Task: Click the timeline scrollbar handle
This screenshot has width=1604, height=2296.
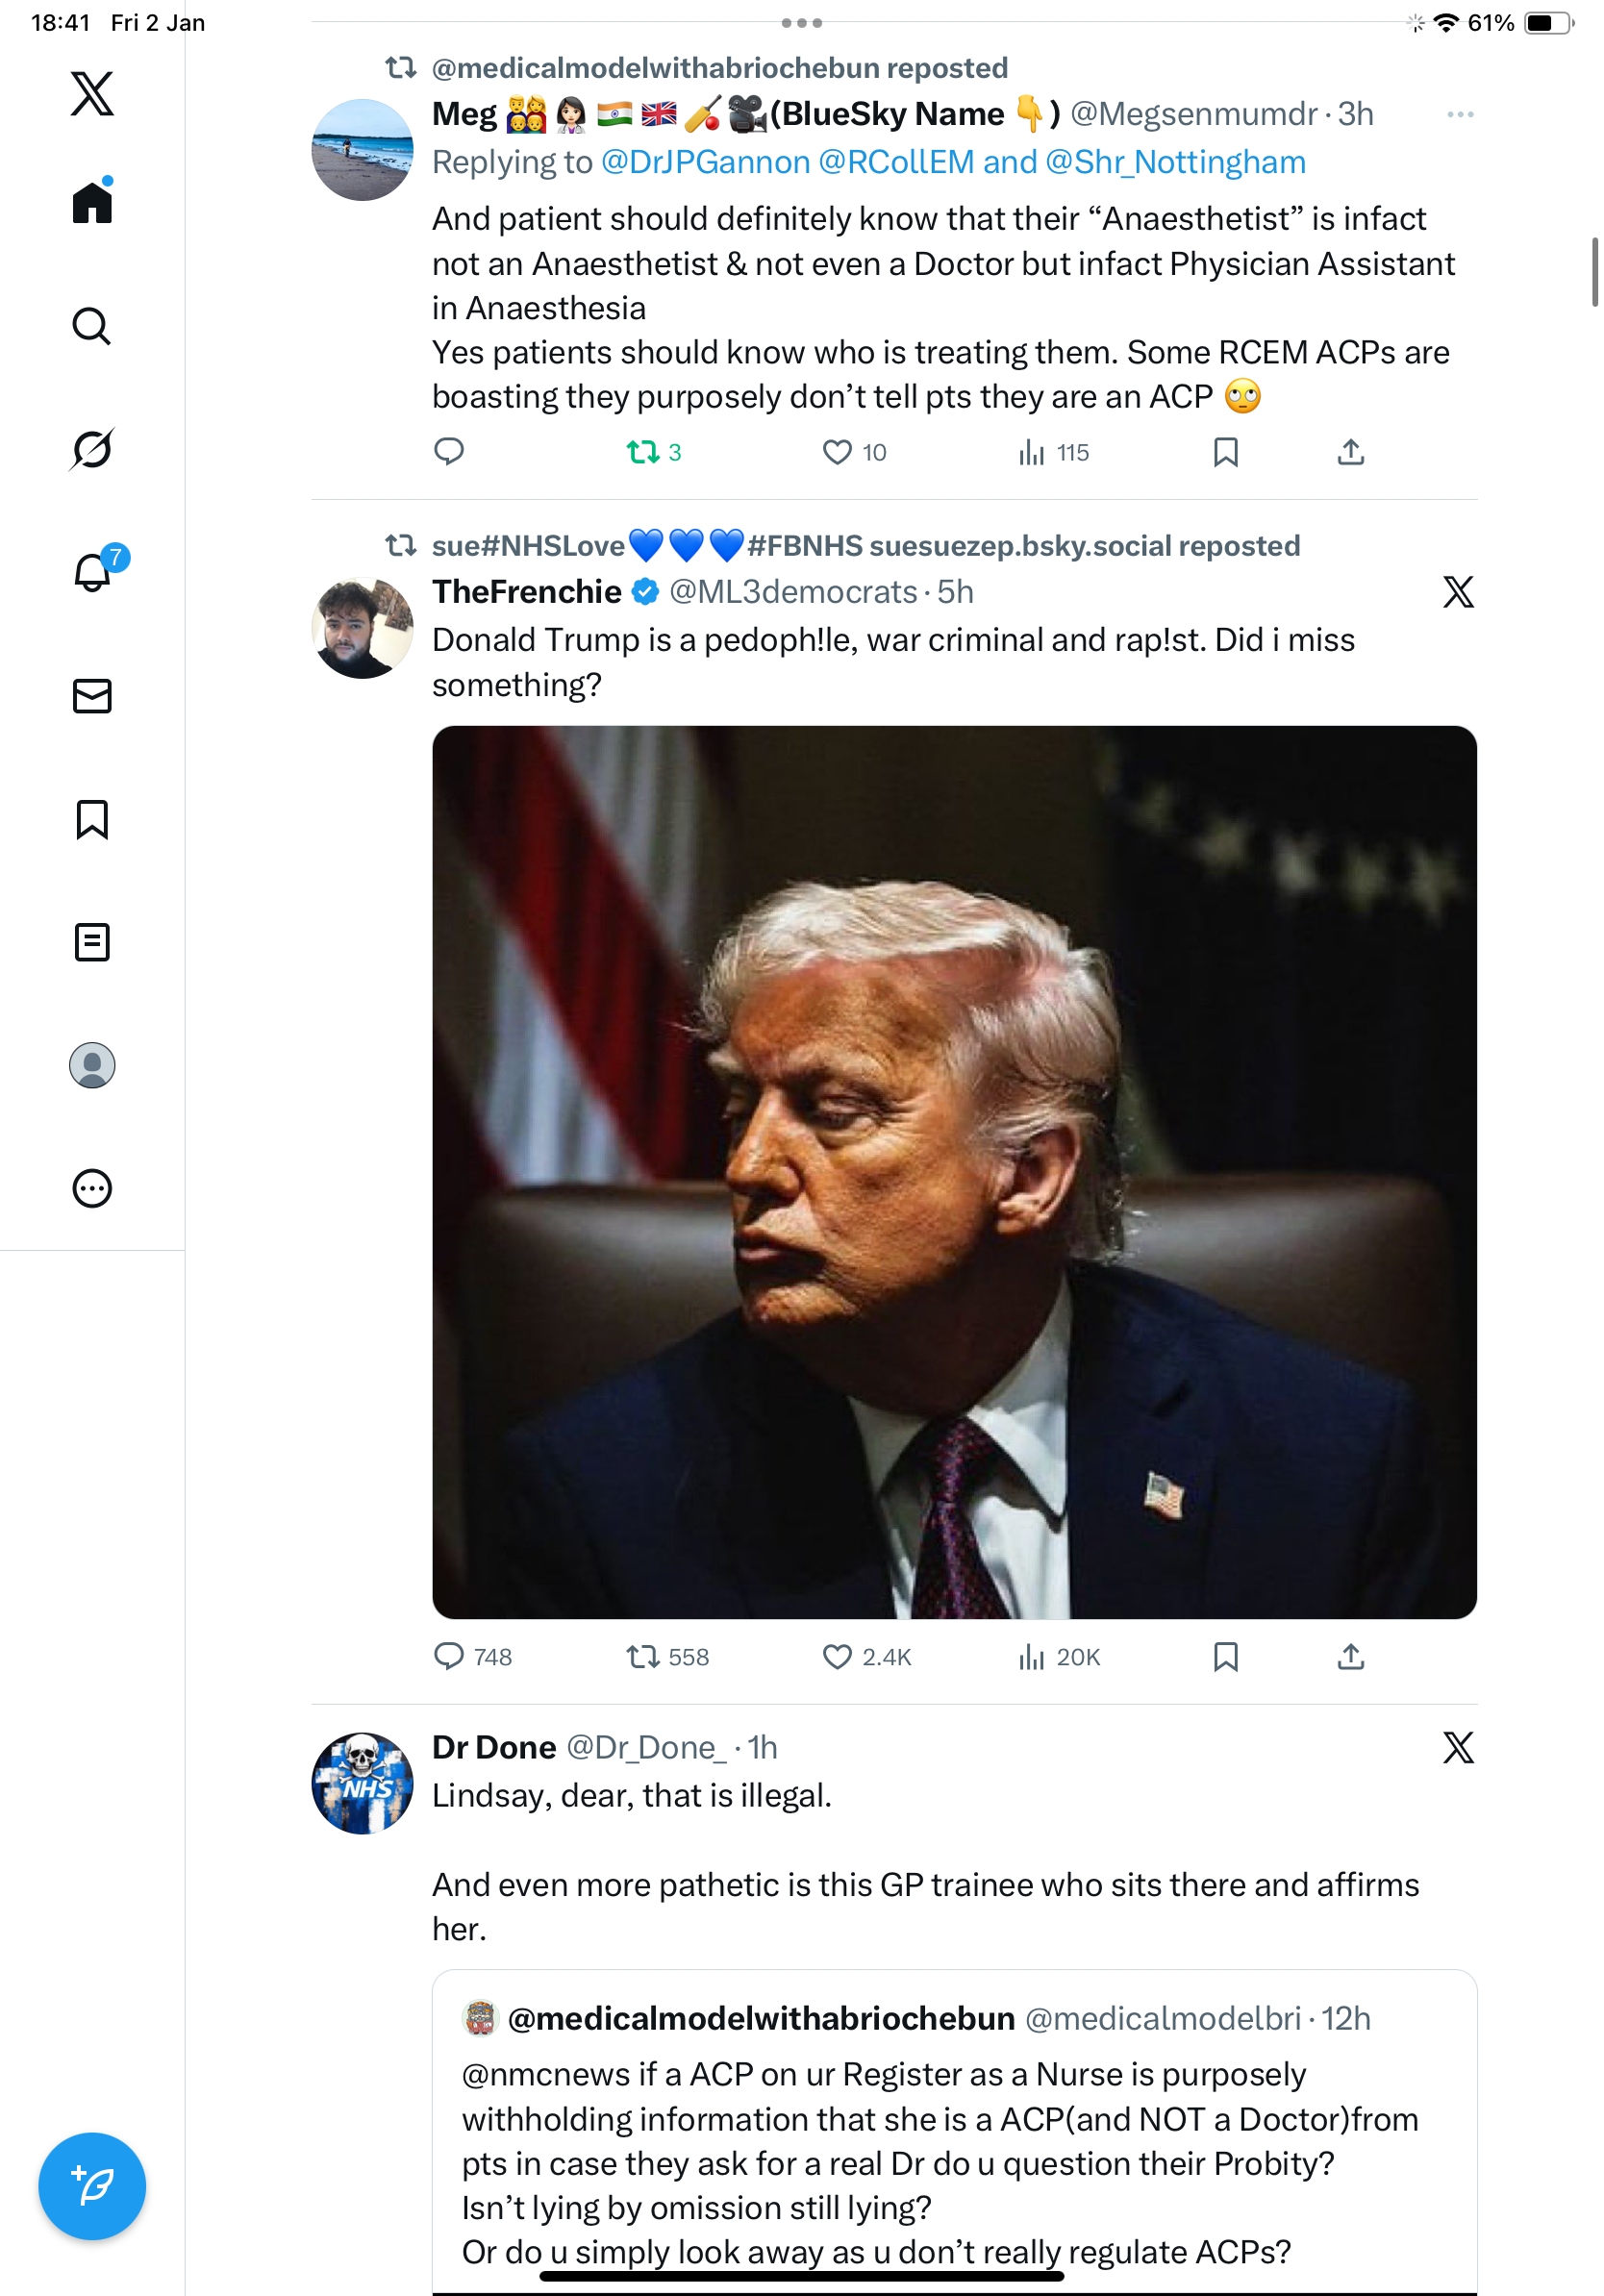Action: click(1594, 271)
